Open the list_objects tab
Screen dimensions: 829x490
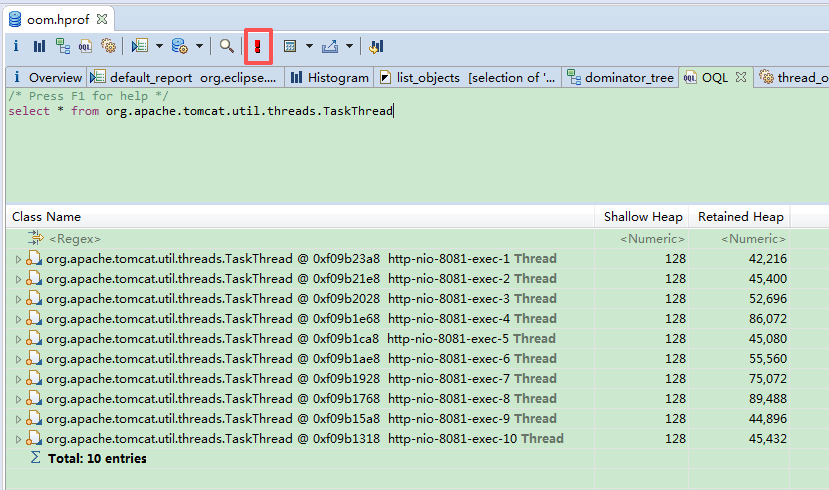pos(467,78)
